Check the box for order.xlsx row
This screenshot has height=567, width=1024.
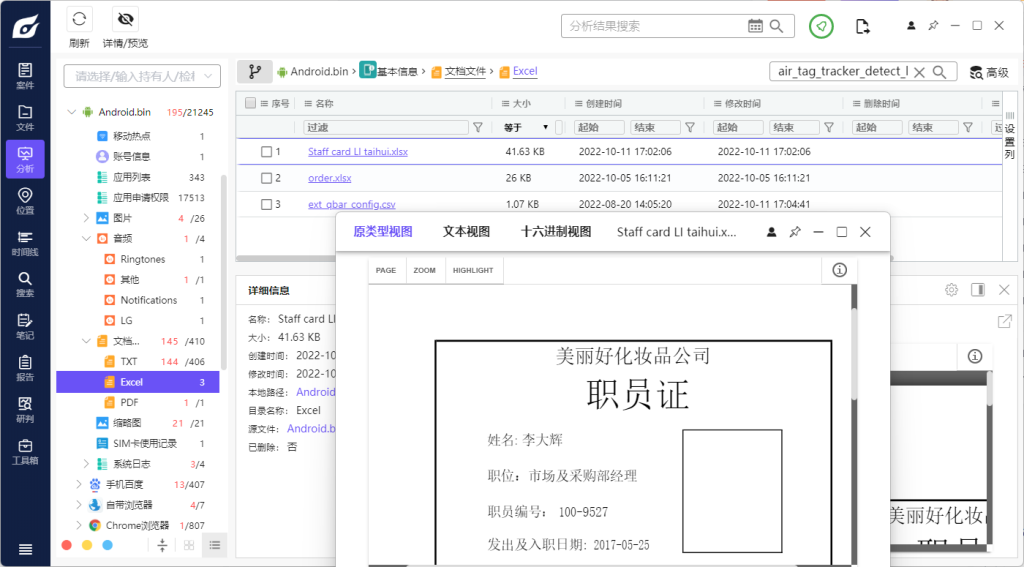point(266,178)
